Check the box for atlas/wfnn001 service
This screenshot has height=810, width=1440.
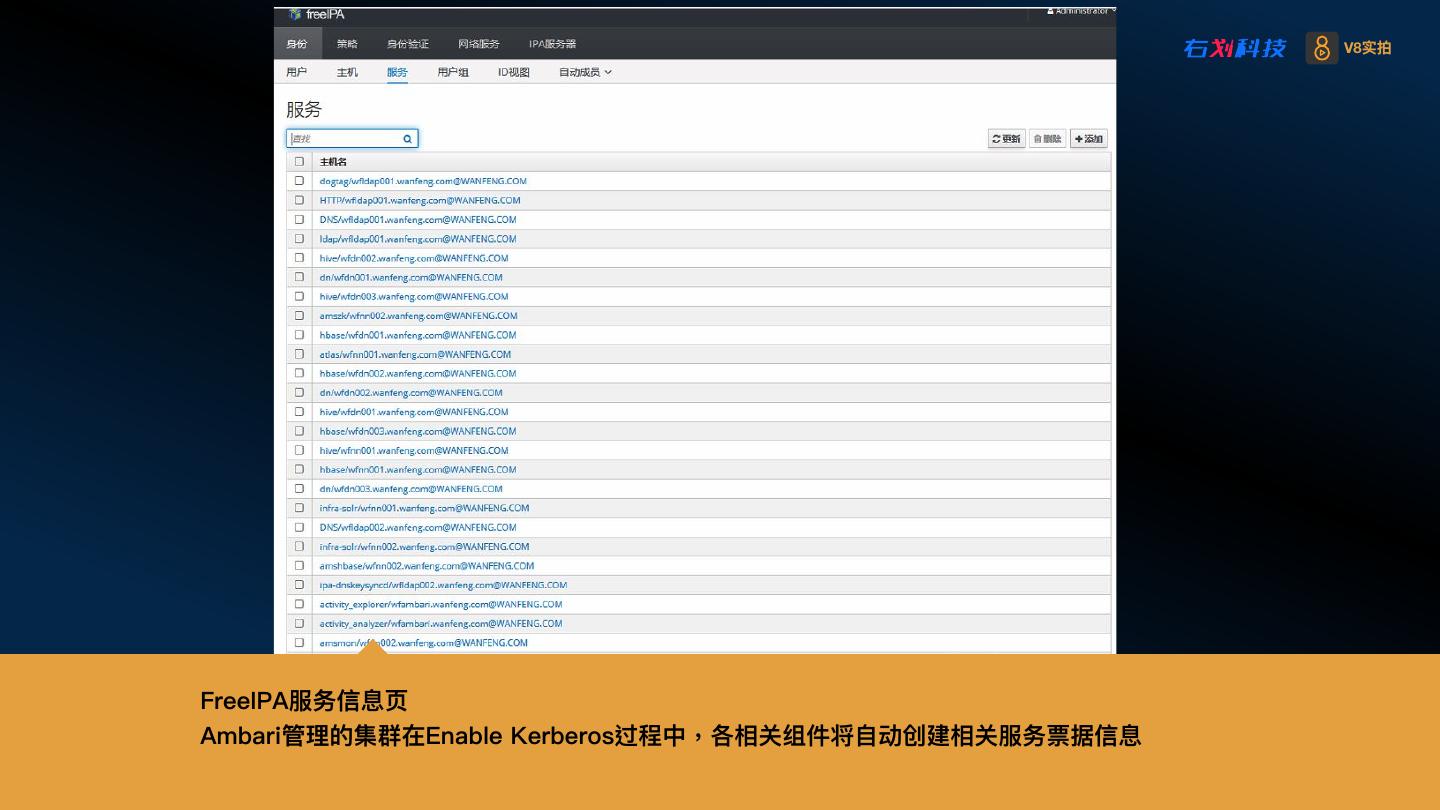(x=299, y=354)
